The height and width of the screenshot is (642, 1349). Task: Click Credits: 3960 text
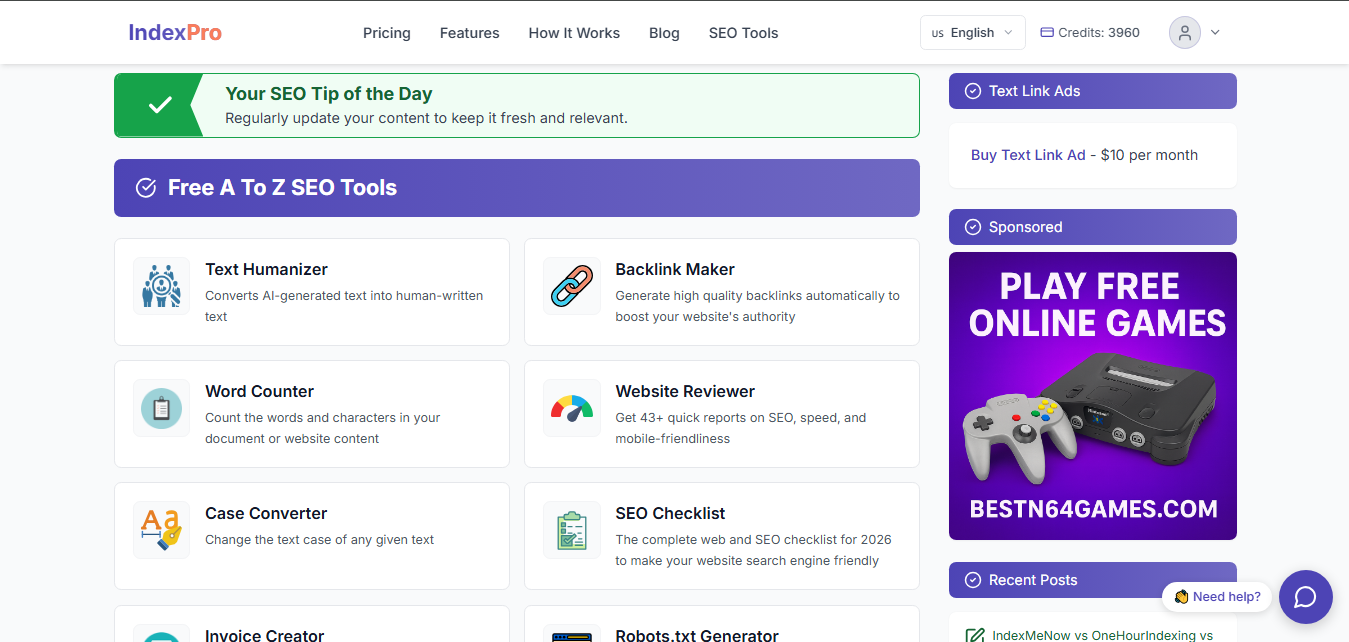(1099, 32)
